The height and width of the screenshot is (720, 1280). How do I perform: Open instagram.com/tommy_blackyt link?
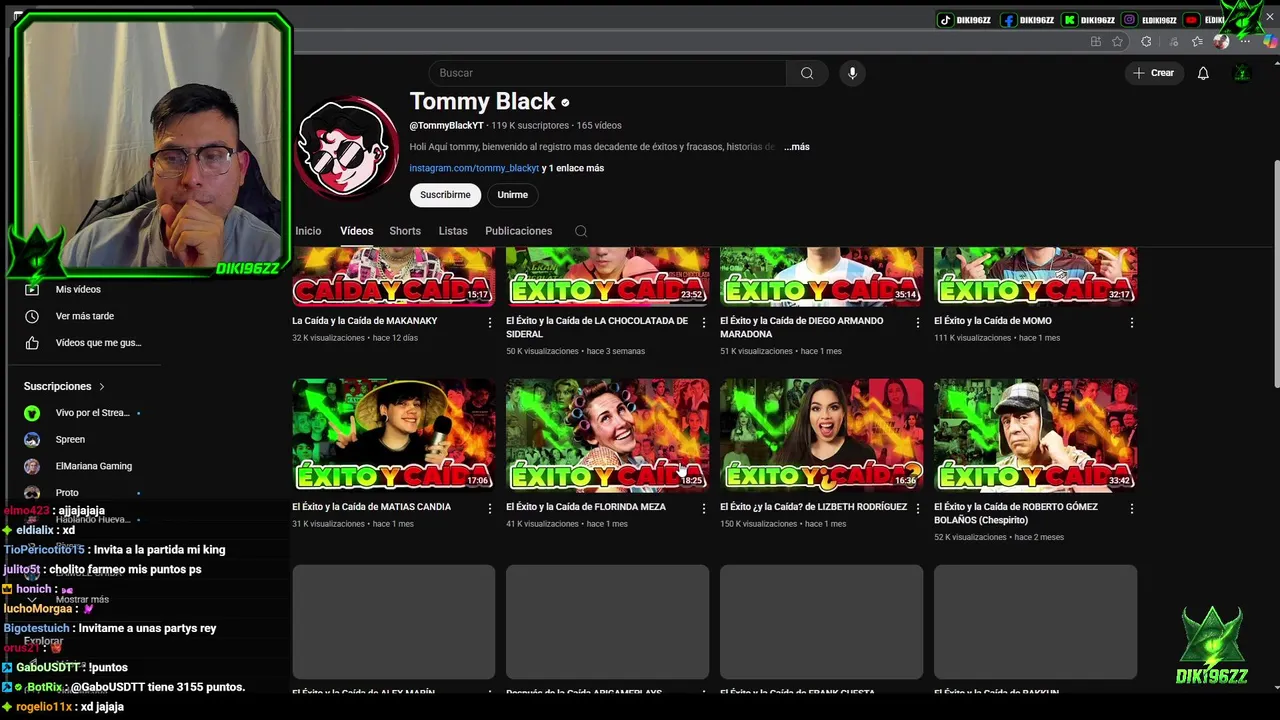click(474, 169)
